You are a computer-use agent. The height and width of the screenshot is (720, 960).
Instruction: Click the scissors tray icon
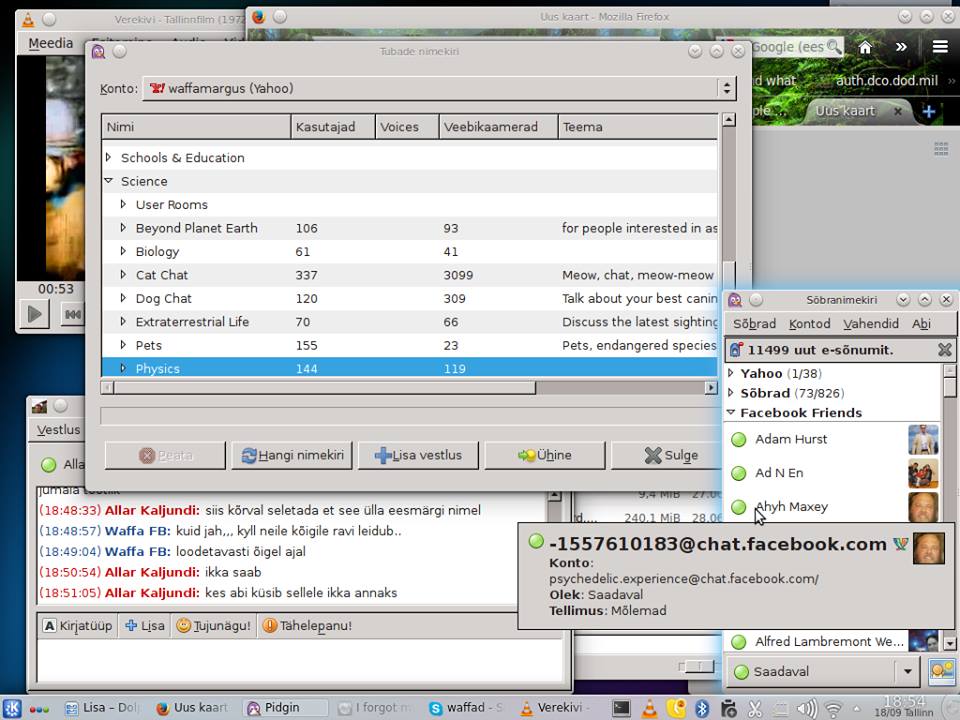tap(755, 708)
